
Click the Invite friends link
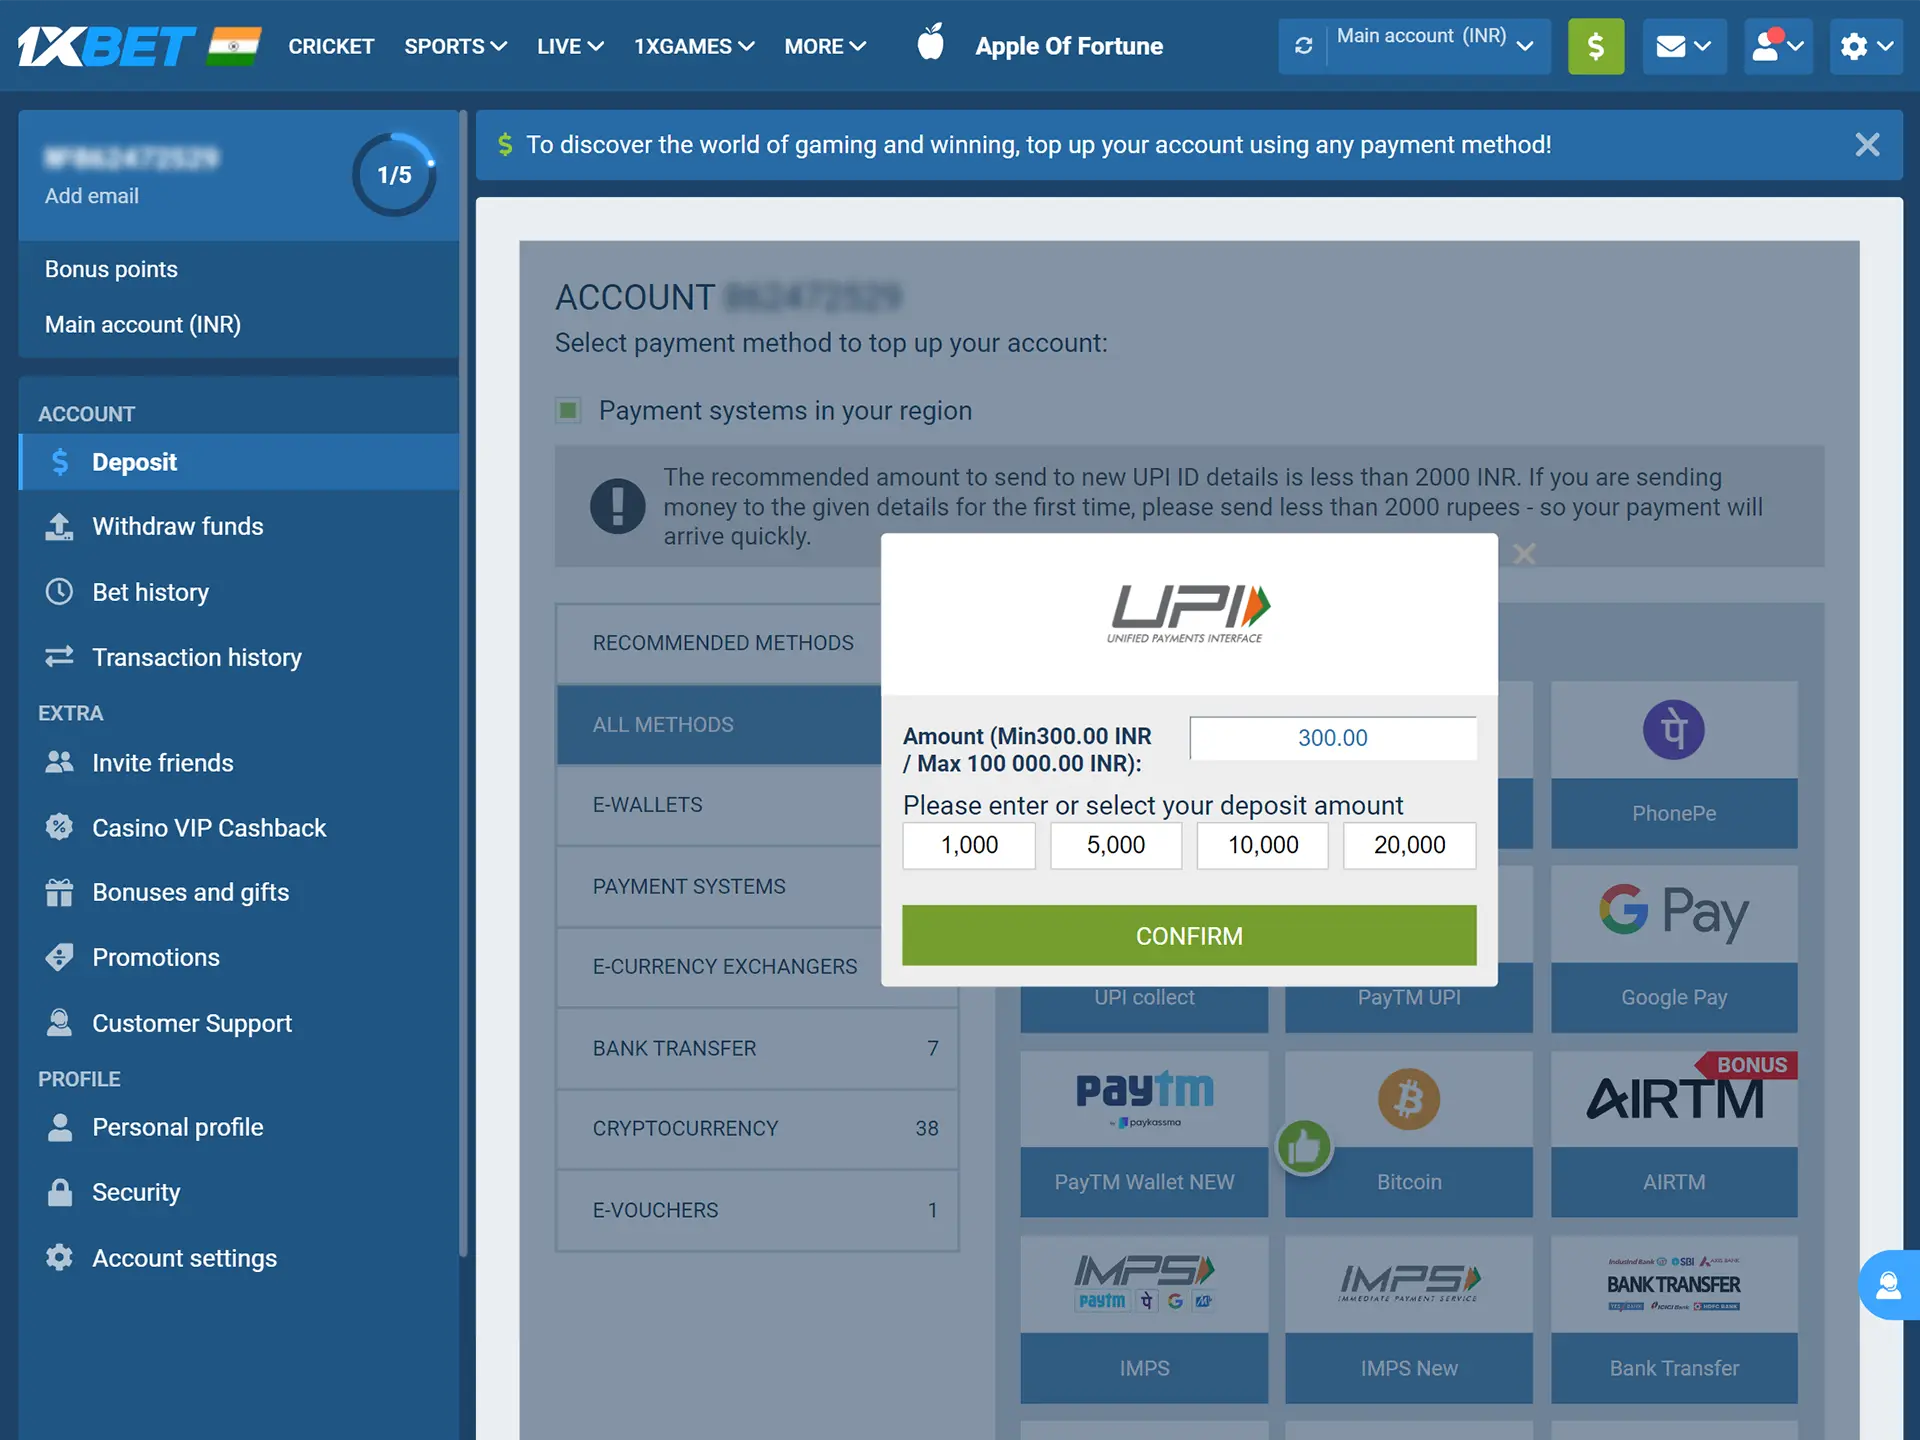pos(162,762)
